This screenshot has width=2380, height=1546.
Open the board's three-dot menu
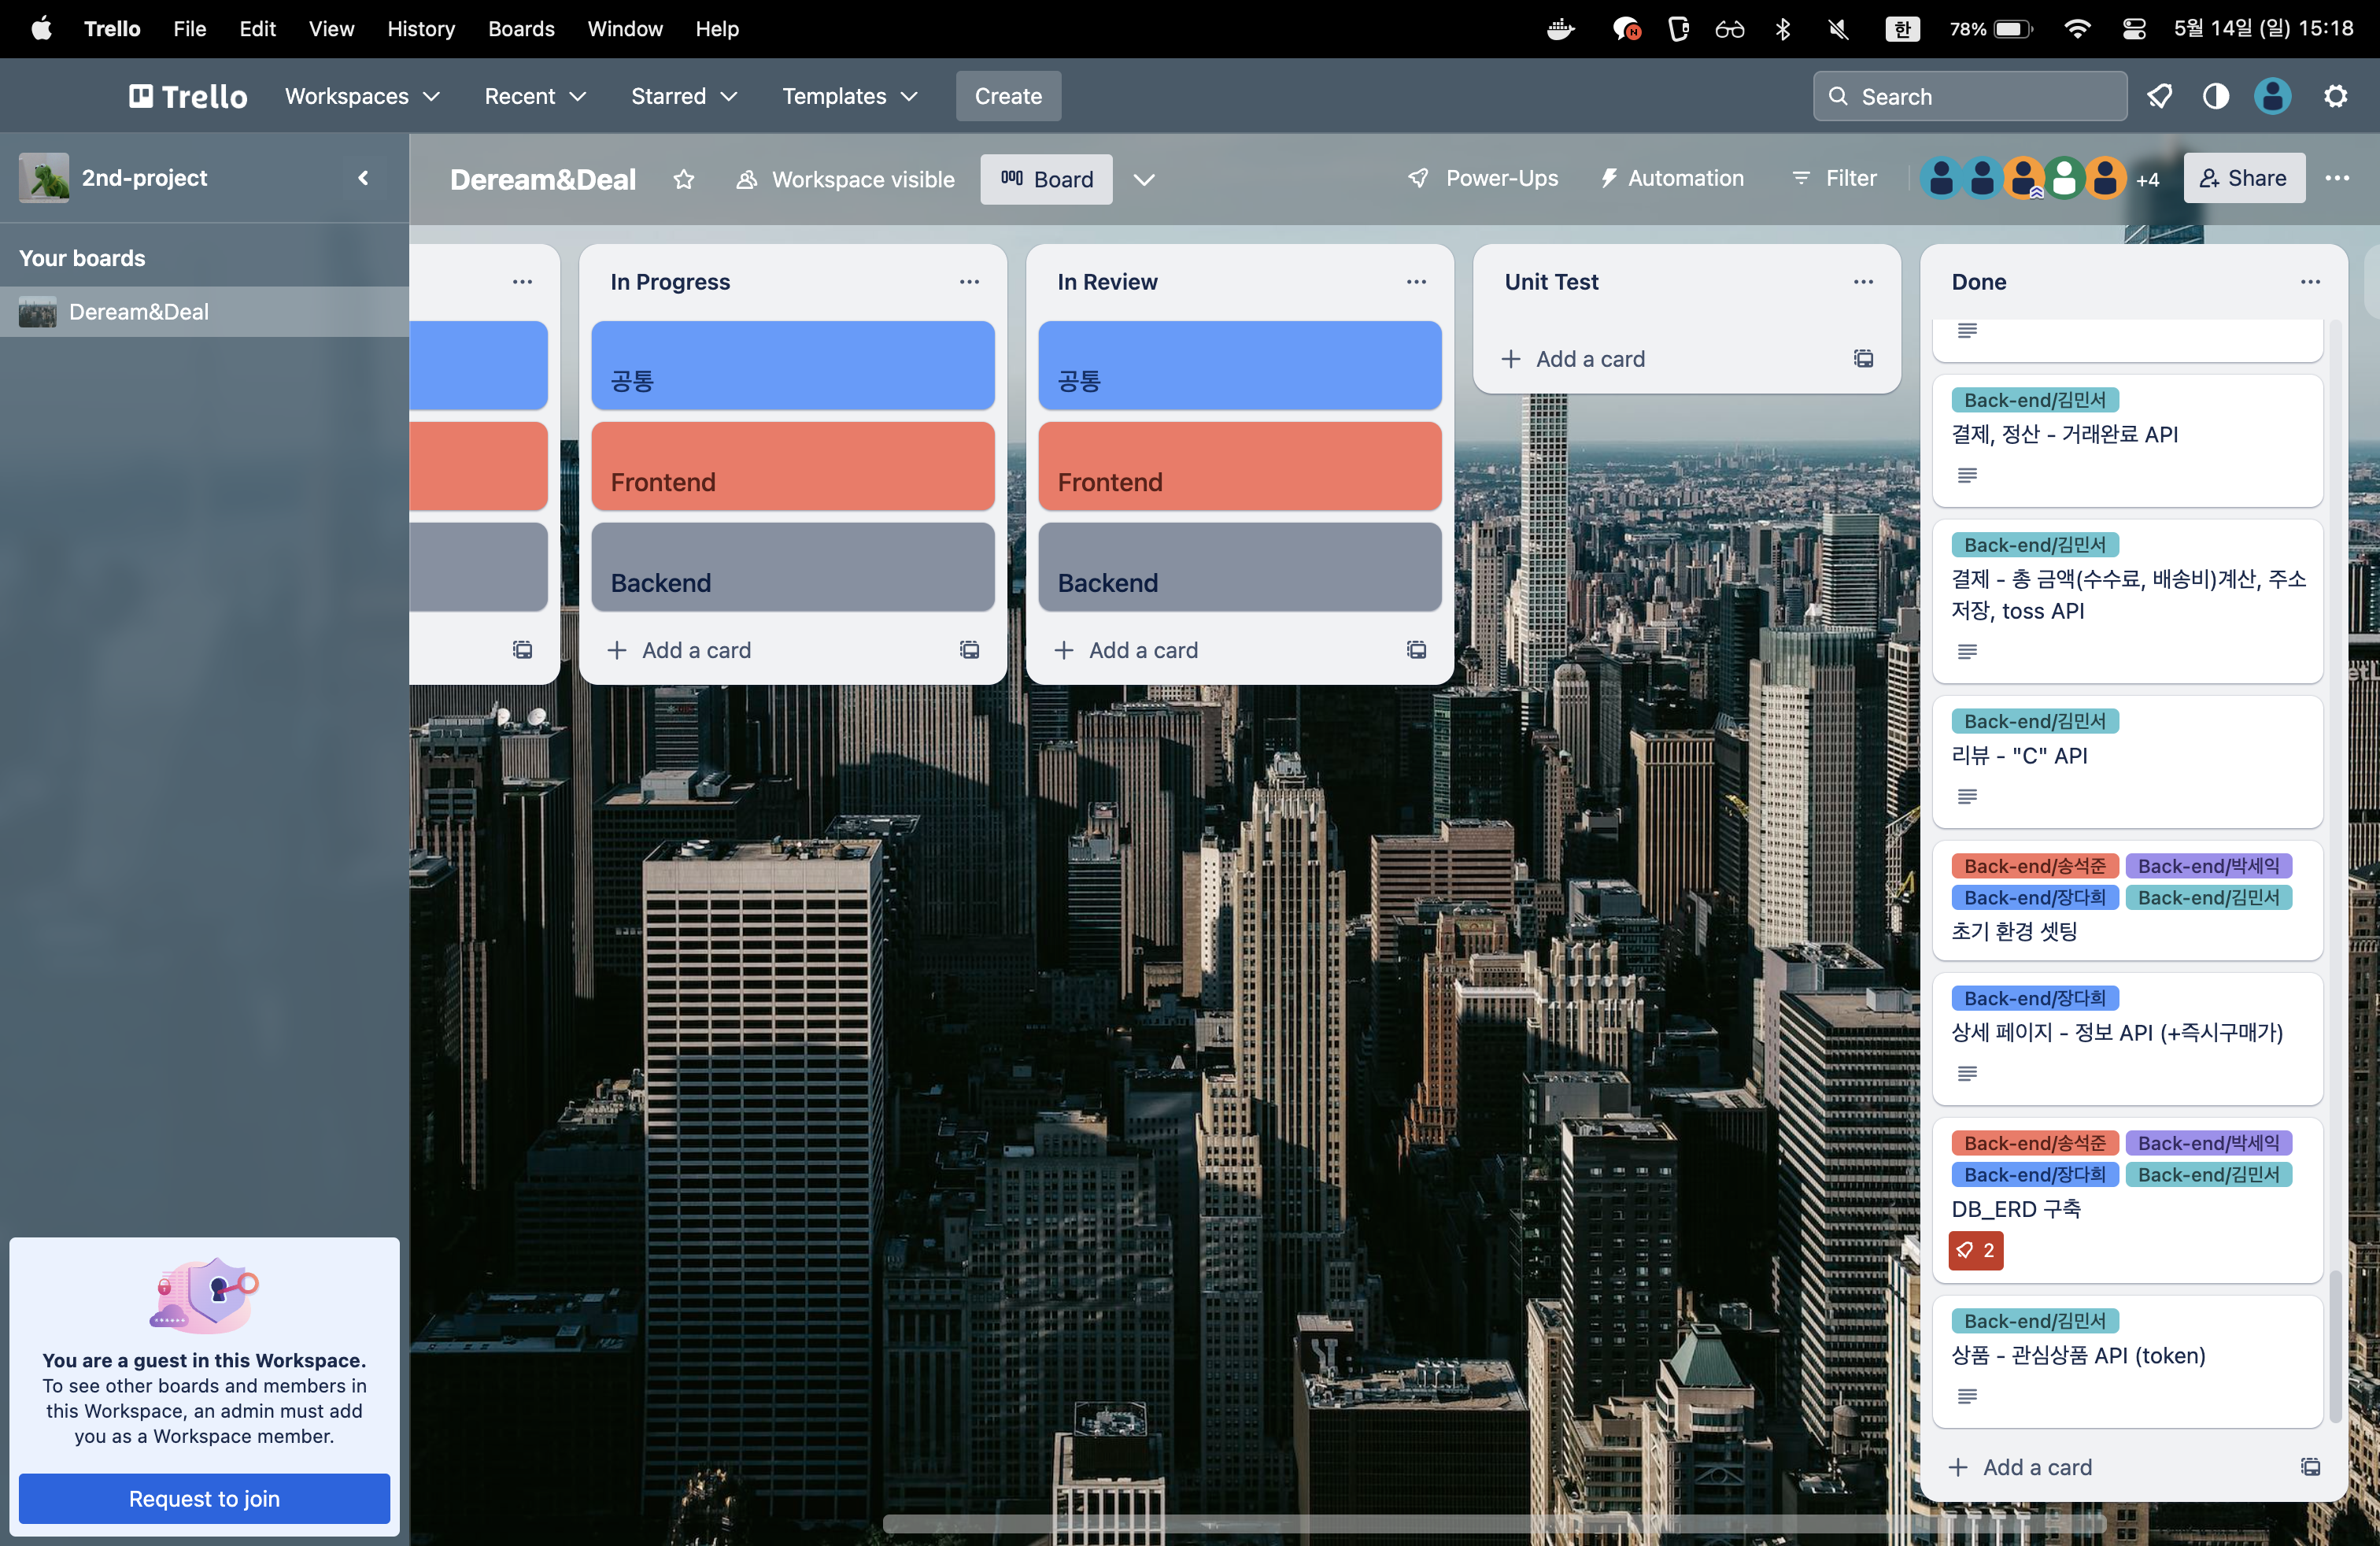(x=2337, y=178)
